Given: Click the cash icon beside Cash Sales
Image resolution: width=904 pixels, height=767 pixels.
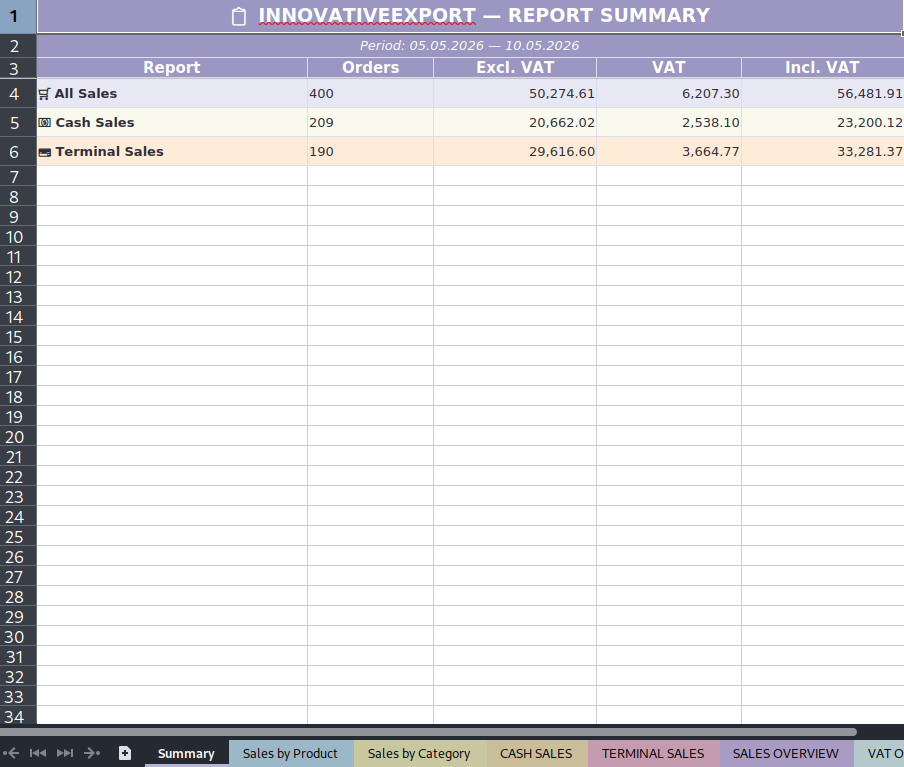Looking at the screenshot, I should tap(44, 123).
